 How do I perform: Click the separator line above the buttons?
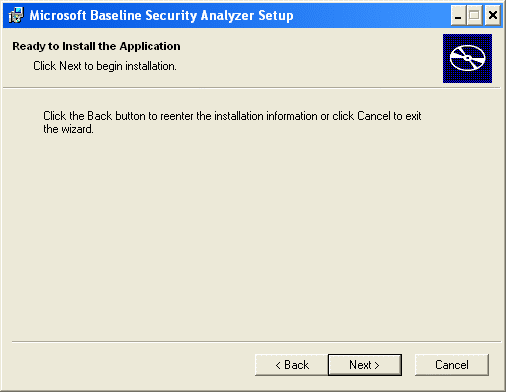(256, 341)
